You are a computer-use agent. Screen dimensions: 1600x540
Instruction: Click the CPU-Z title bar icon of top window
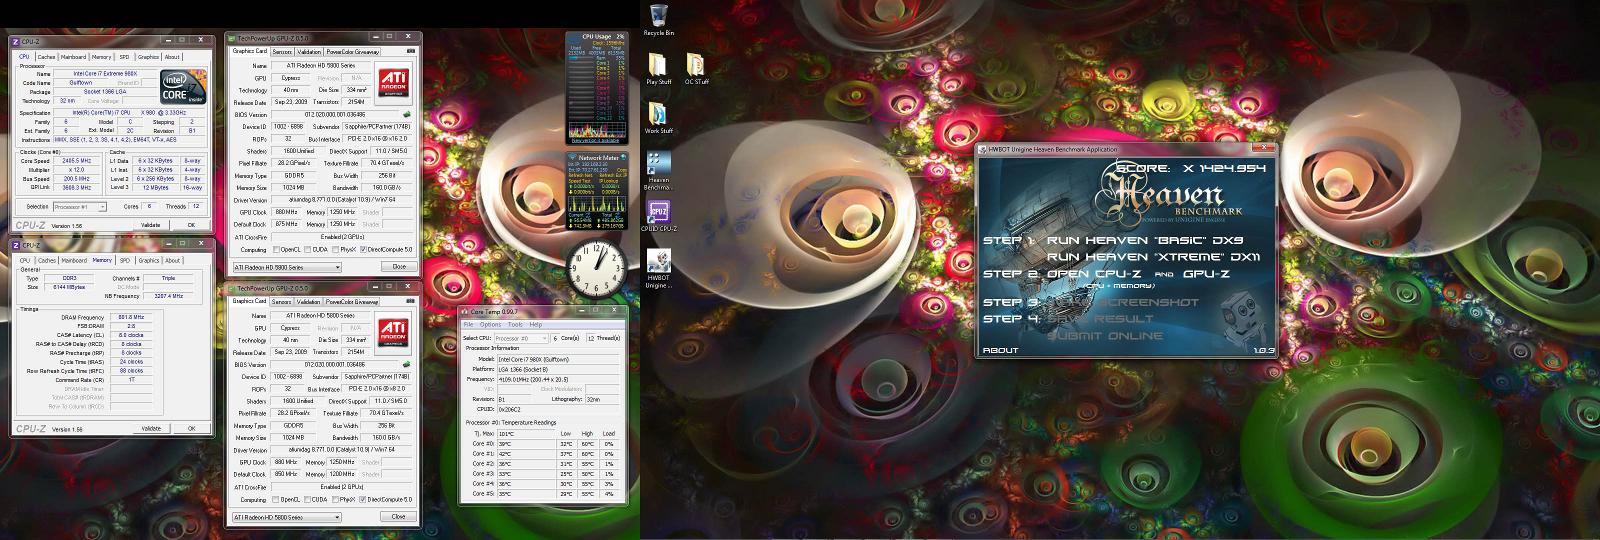(x=16, y=42)
